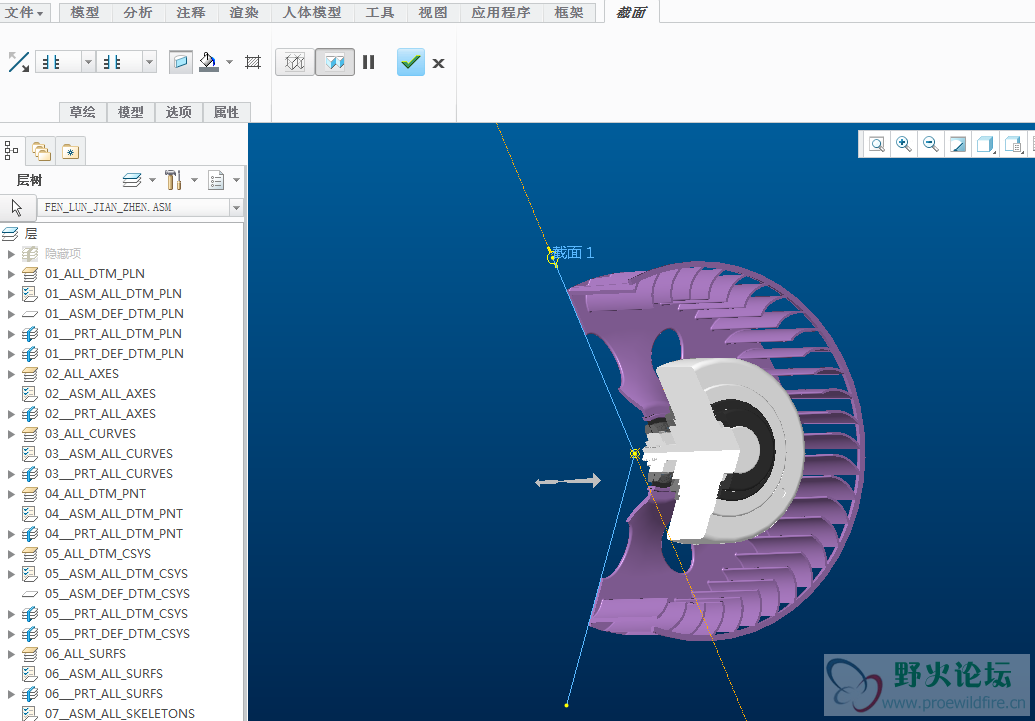Switch to the 注释 ribbon tab
Image resolution: width=1035 pixels, height=721 pixels.
coord(191,13)
